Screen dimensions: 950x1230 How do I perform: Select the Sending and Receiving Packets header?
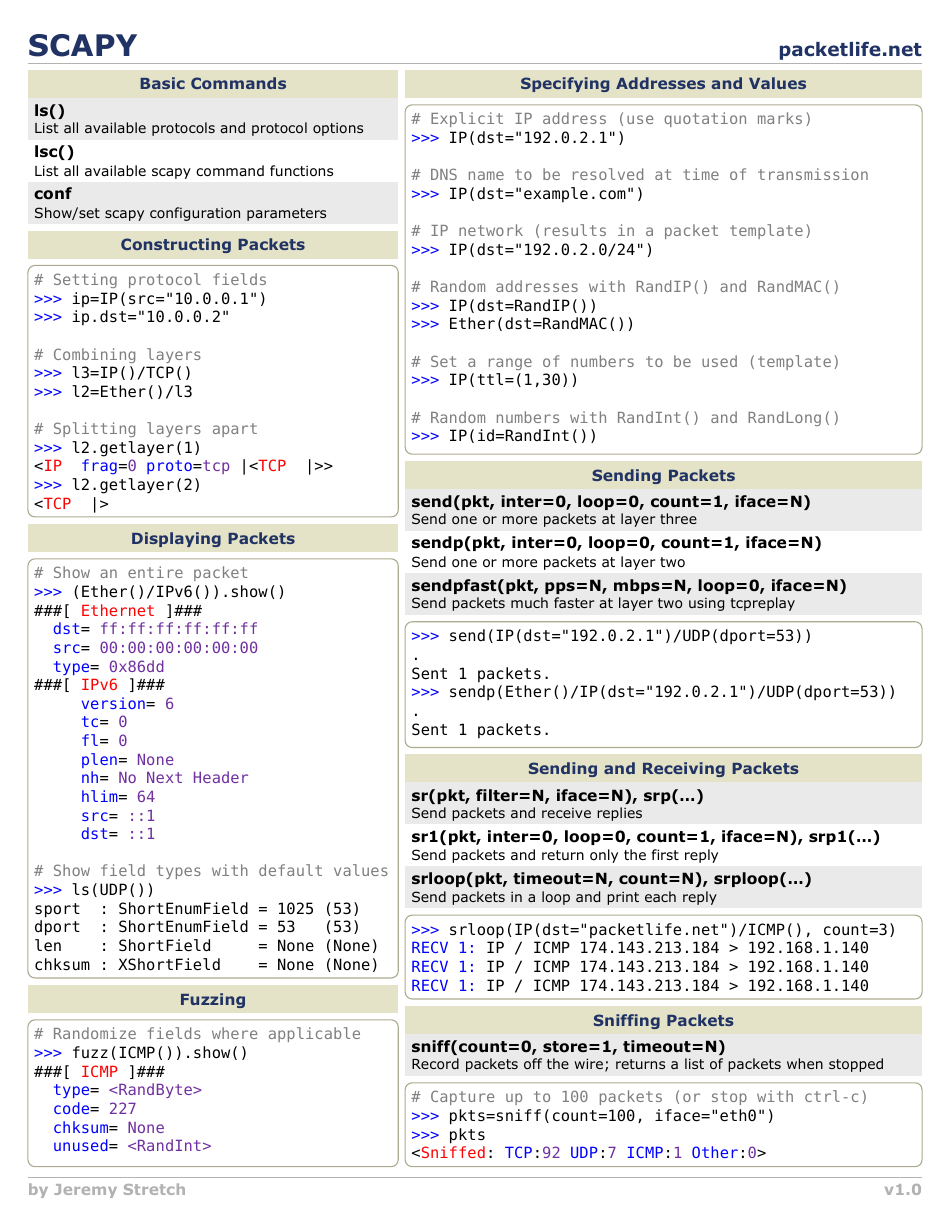[662, 769]
